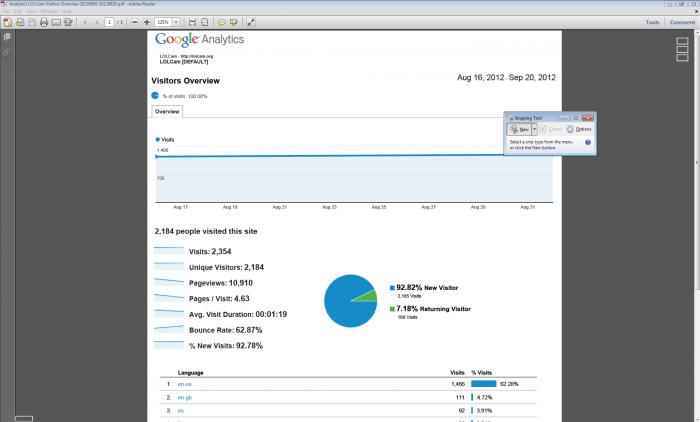Viewport: 700px width, 422px height.
Task: Click the vertical scrollbar thumb
Action: pos(697,161)
